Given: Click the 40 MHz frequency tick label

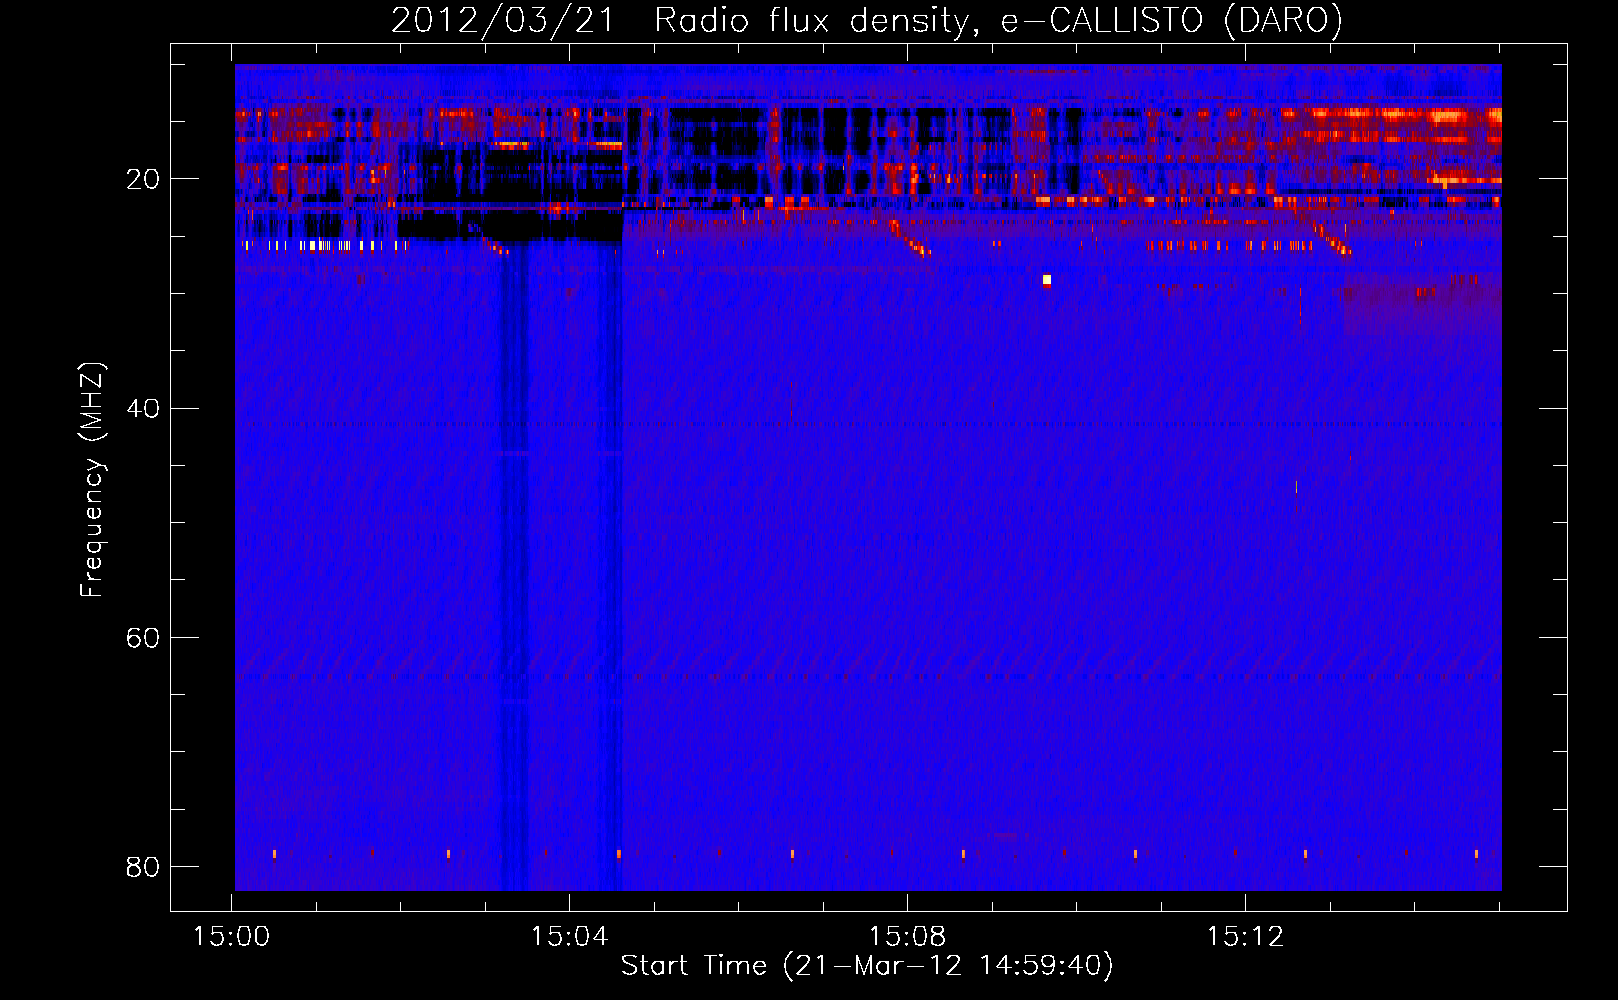Looking at the screenshot, I should coord(143,408).
